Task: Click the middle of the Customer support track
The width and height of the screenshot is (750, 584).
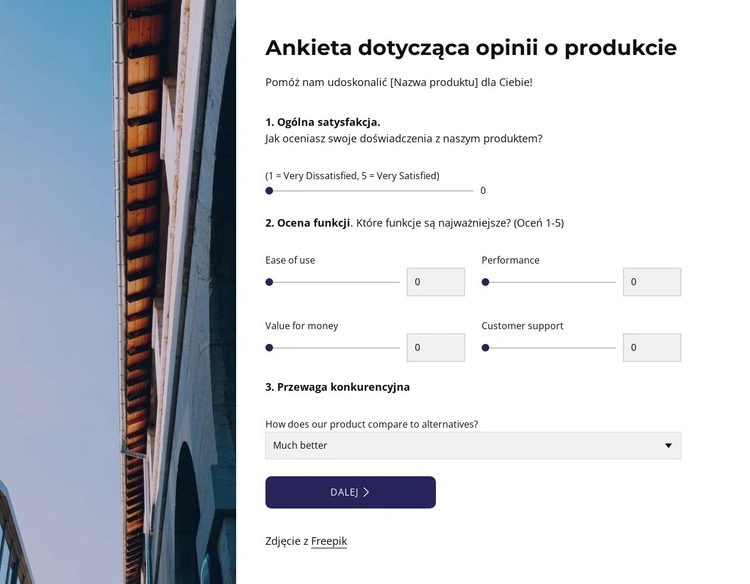Action: (x=549, y=348)
